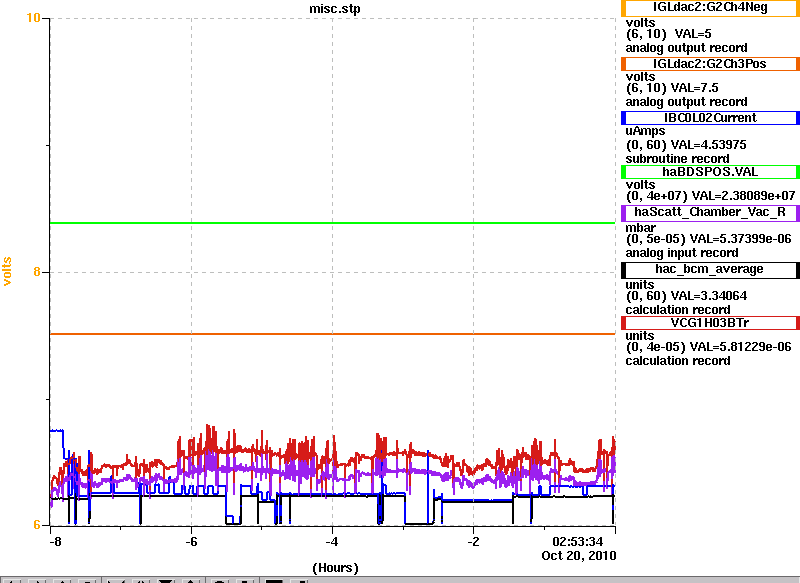
Task: Click the "uAmps" unit label
Action: pos(645,131)
